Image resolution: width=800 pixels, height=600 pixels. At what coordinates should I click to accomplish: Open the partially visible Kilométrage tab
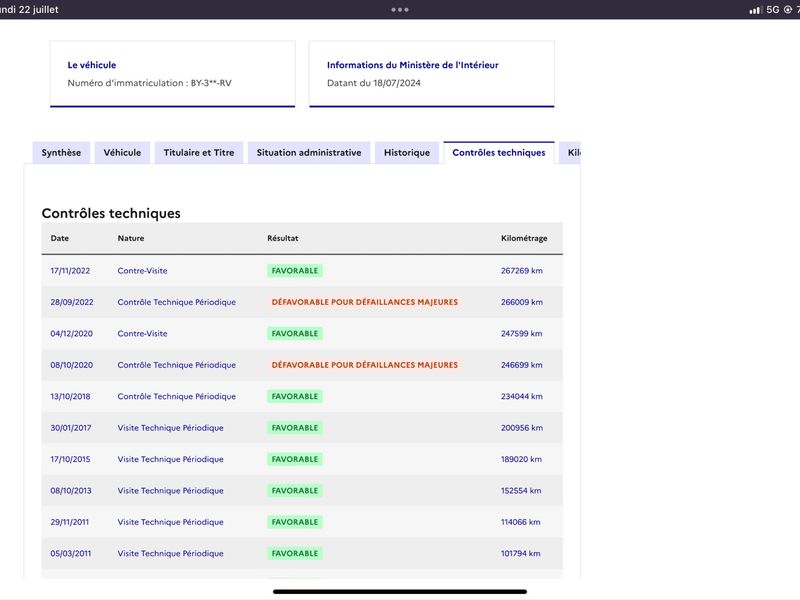[570, 153]
